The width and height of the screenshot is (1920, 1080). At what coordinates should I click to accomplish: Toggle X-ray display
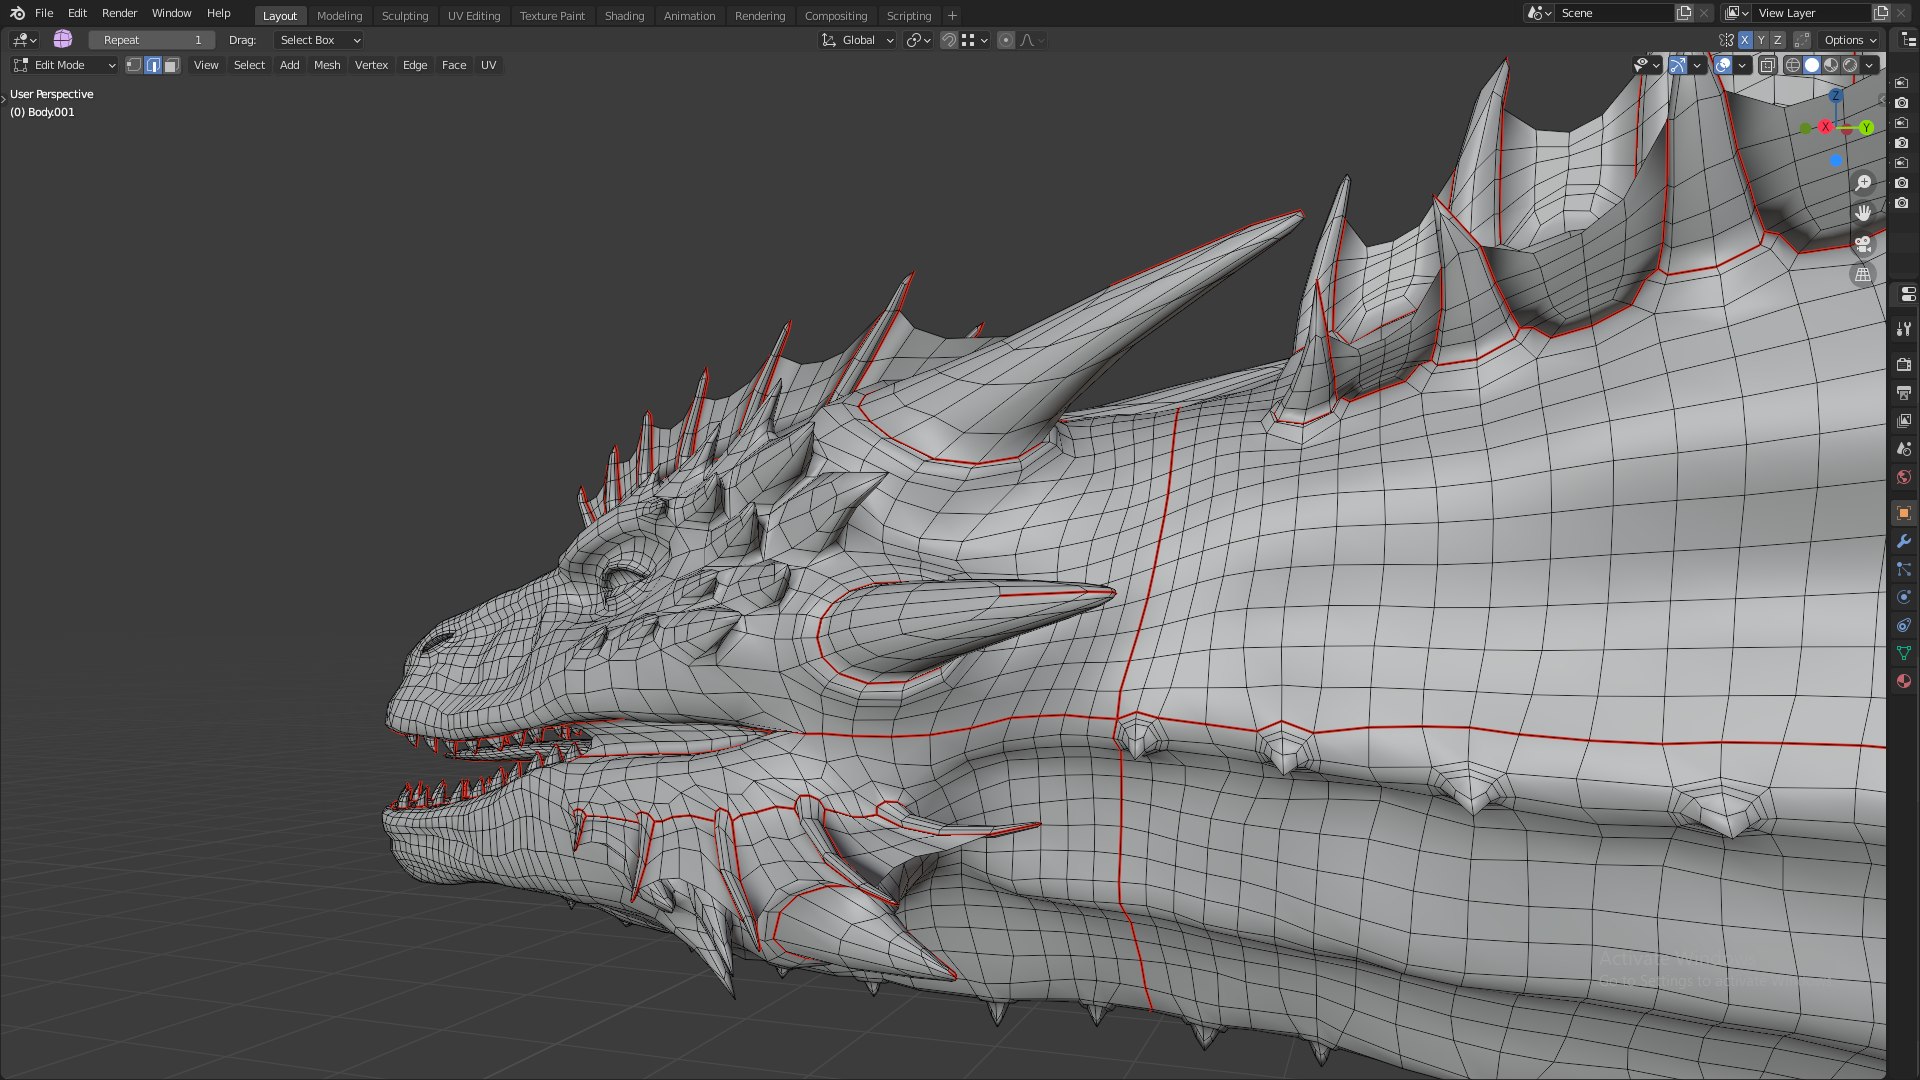tap(1767, 65)
